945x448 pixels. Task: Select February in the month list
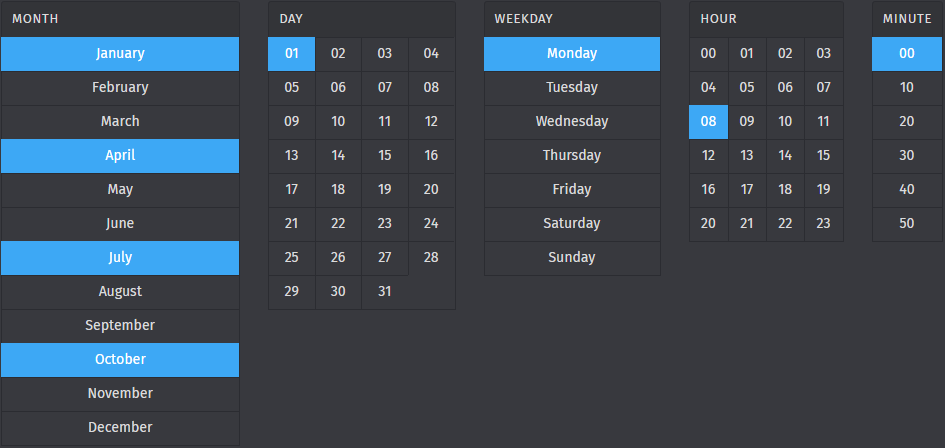coord(120,88)
